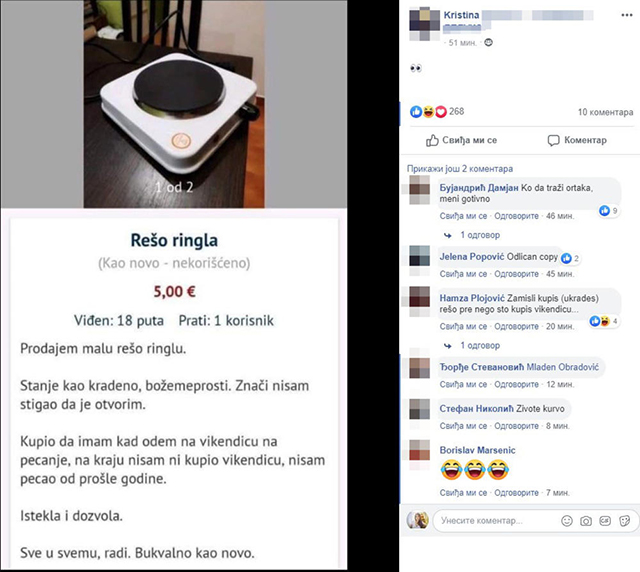This screenshot has width=640, height=572.
Task: Click the Rešo ringla product photo
Action: [174, 104]
